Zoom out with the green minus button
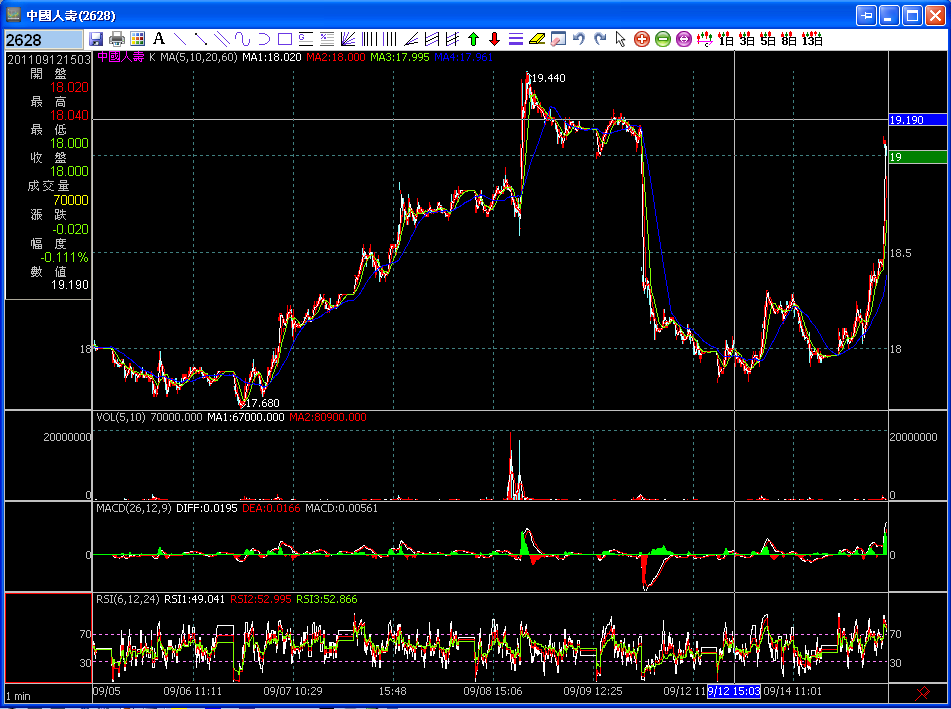The image size is (951, 709). (662, 39)
